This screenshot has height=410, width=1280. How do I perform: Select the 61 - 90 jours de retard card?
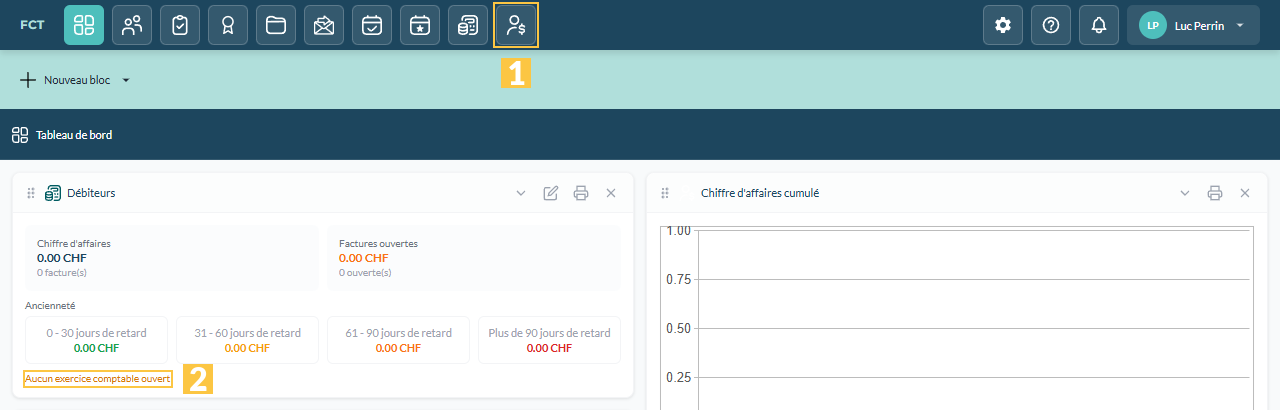click(x=398, y=340)
